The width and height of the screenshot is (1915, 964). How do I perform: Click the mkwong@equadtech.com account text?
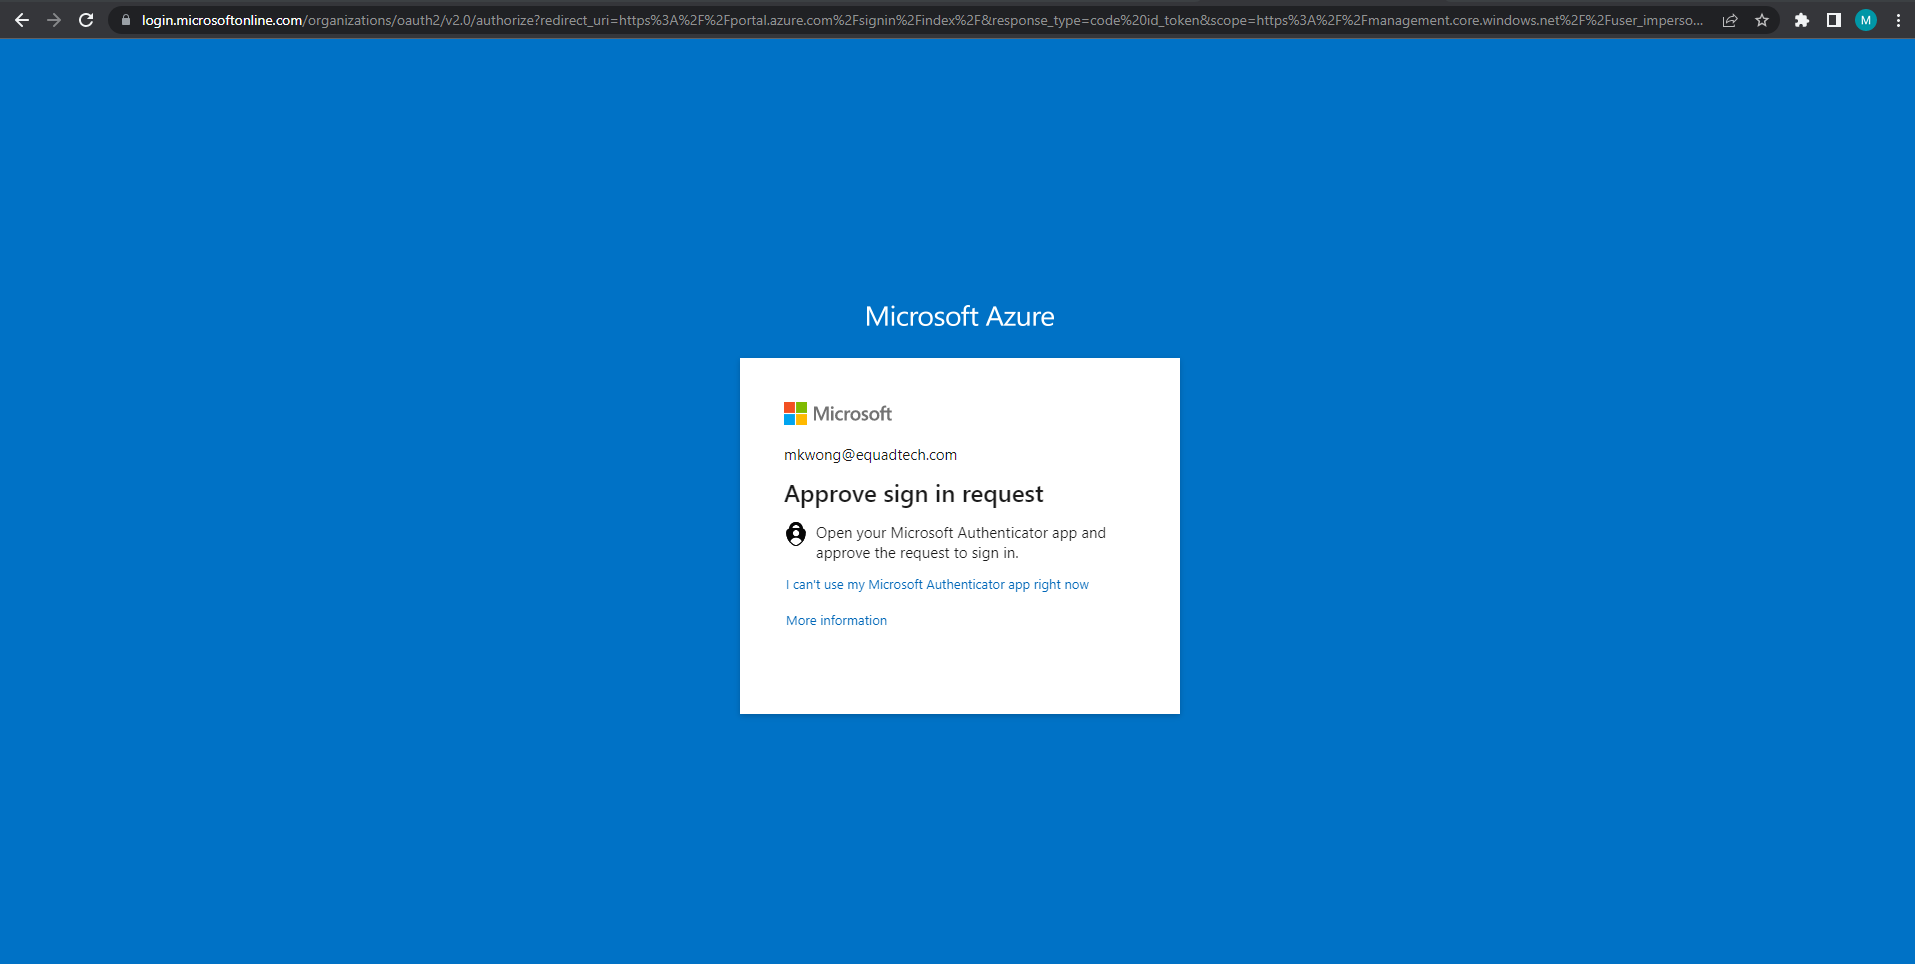(870, 455)
